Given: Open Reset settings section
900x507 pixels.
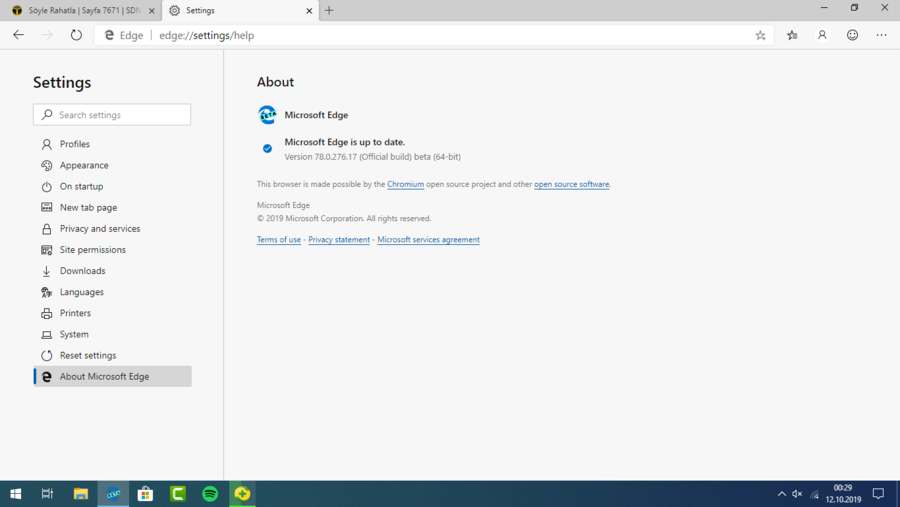Looking at the screenshot, I should tap(112, 355).
